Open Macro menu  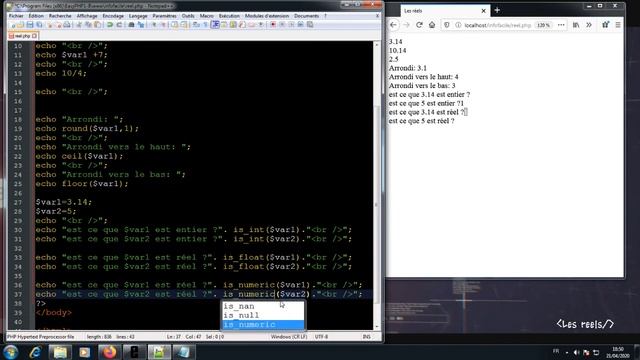(207, 16)
